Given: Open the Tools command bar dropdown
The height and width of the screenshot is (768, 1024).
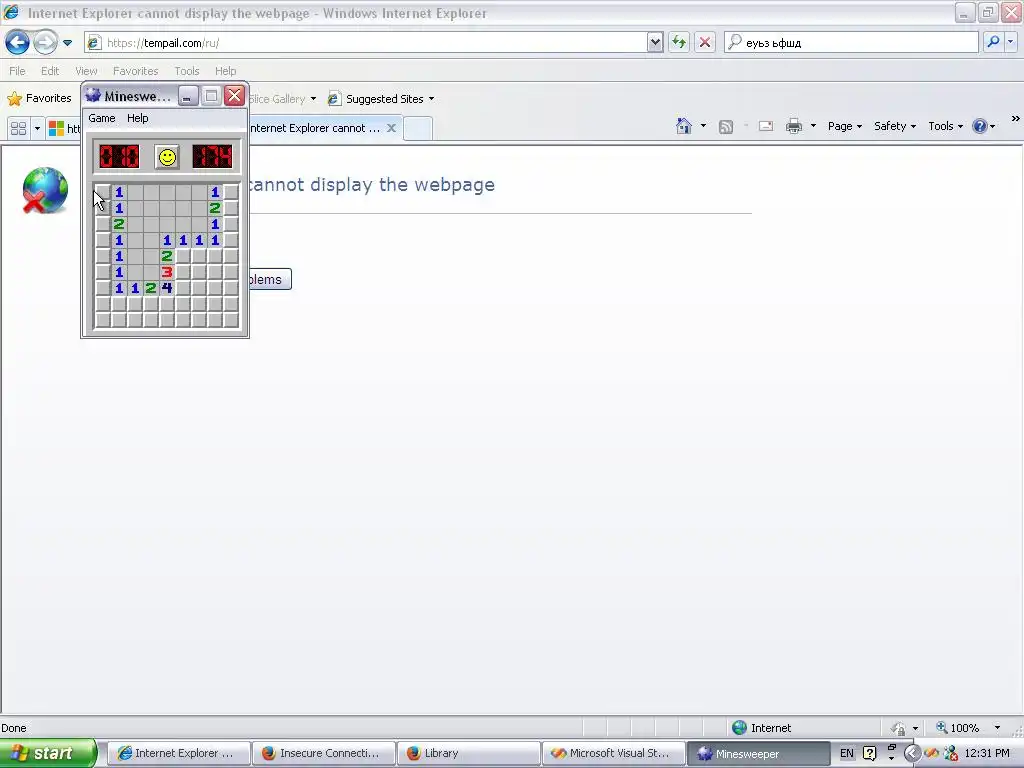Looking at the screenshot, I should 946,126.
